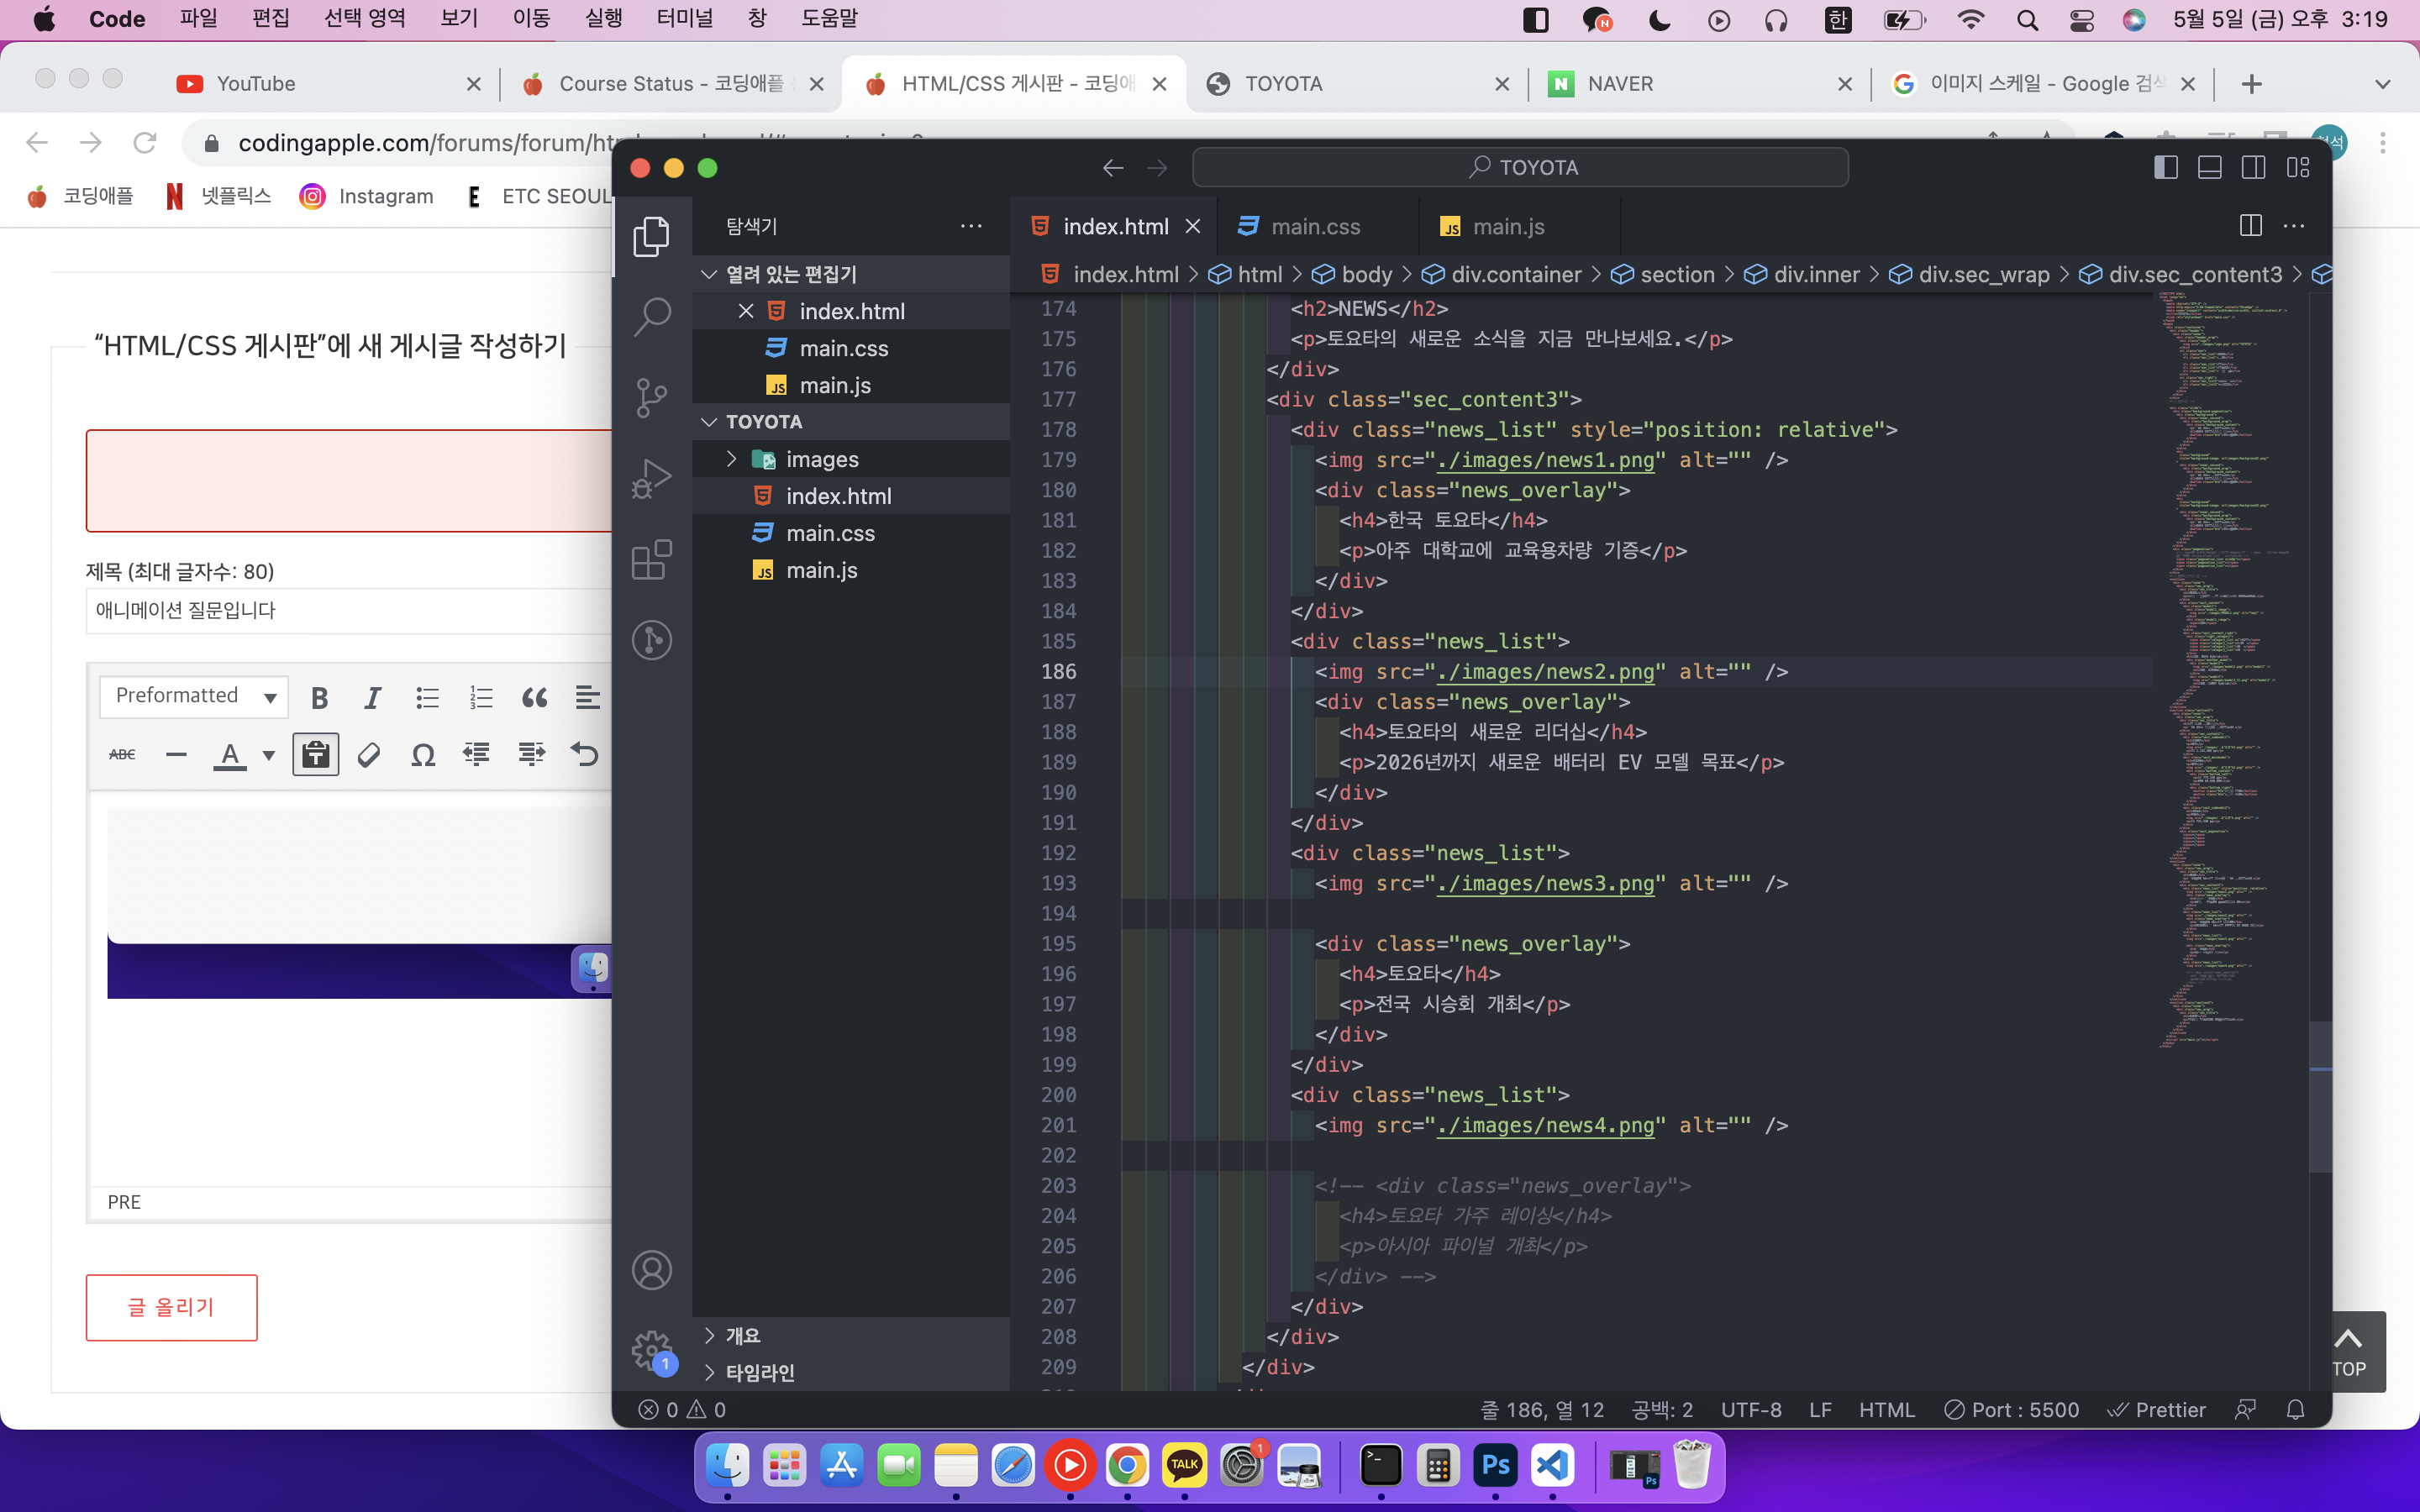The height and width of the screenshot is (1512, 2420).
Task: Click the post submit button on forum
Action: tap(171, 1307)
